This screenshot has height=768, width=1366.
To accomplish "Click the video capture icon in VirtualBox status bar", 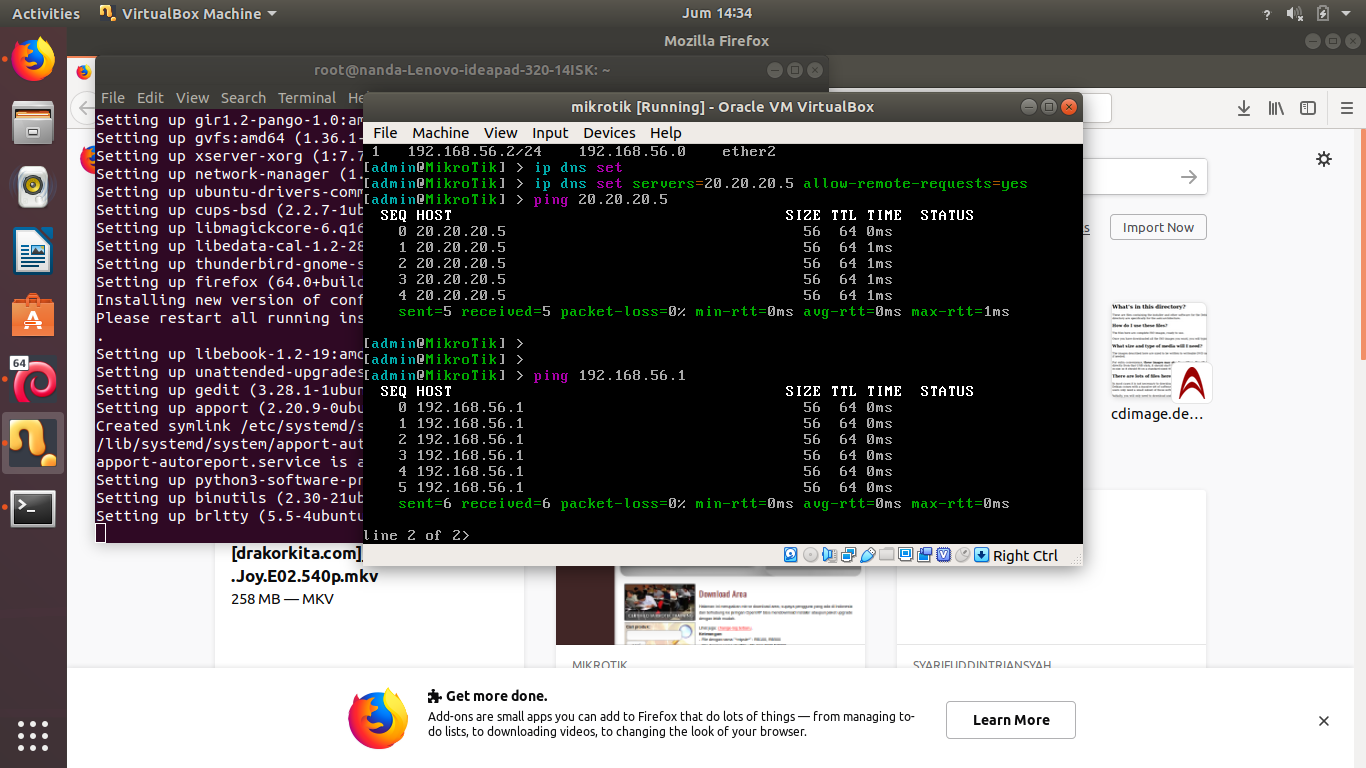I will [924, 555].
